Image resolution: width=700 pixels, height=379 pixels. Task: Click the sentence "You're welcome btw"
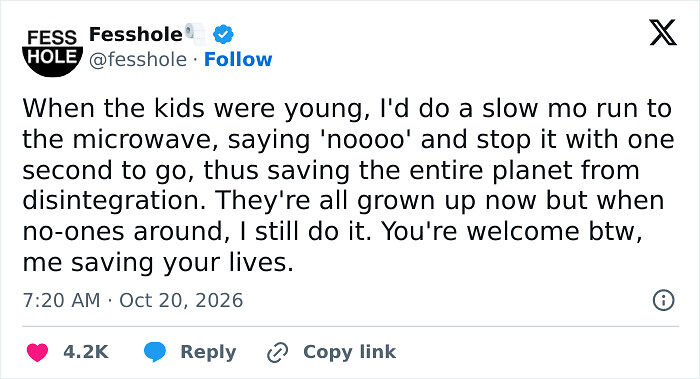511,231
